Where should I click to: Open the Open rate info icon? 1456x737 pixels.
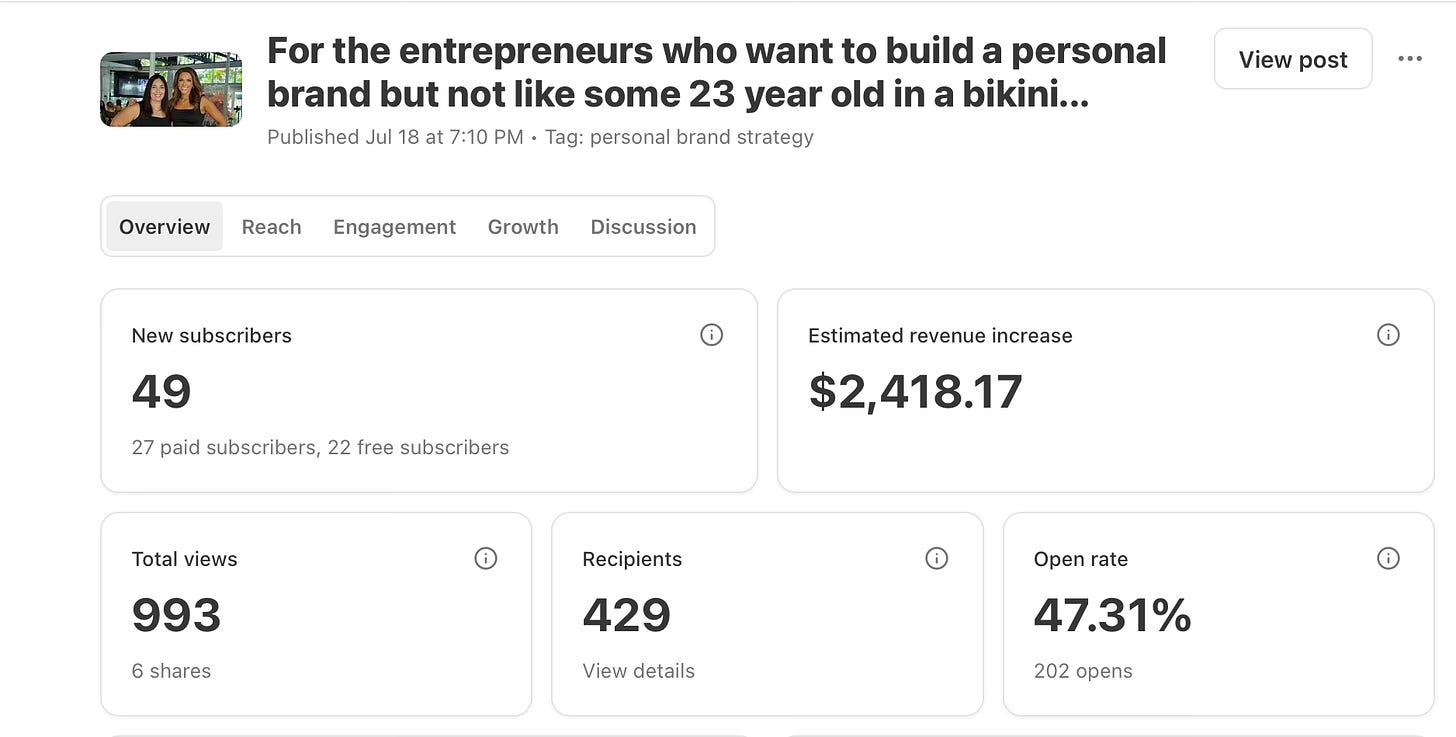(x=1388, y=559)
